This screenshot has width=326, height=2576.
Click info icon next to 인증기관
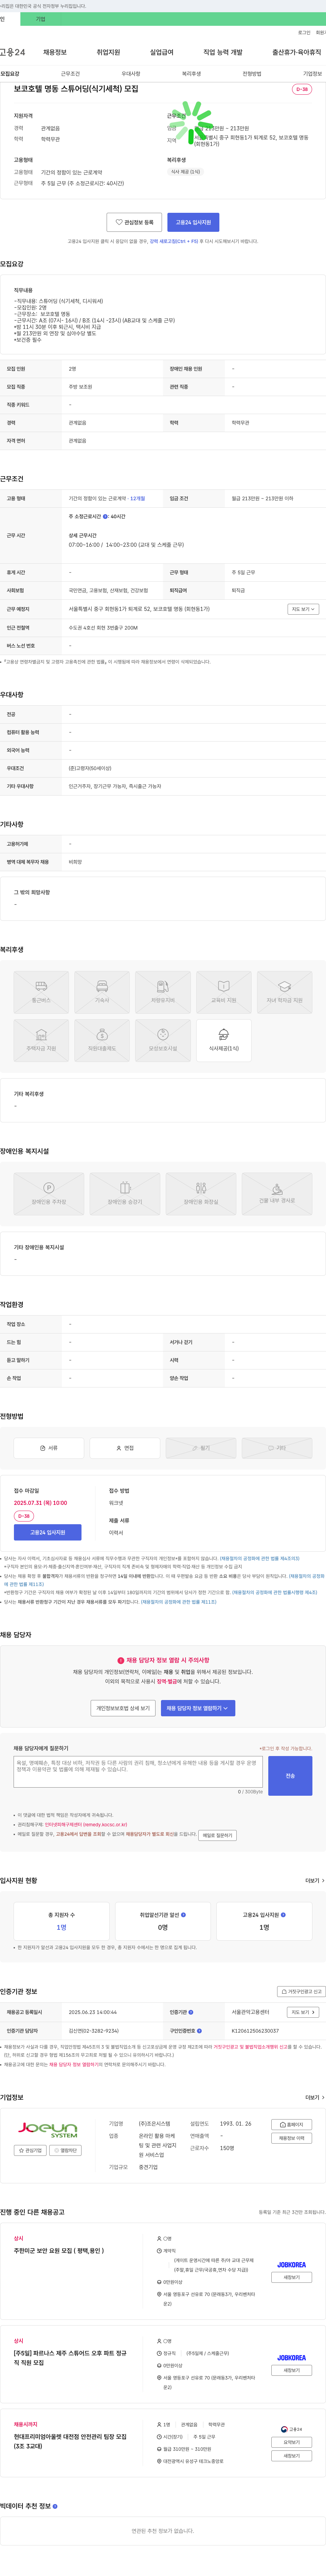[x=191, y=2012]
